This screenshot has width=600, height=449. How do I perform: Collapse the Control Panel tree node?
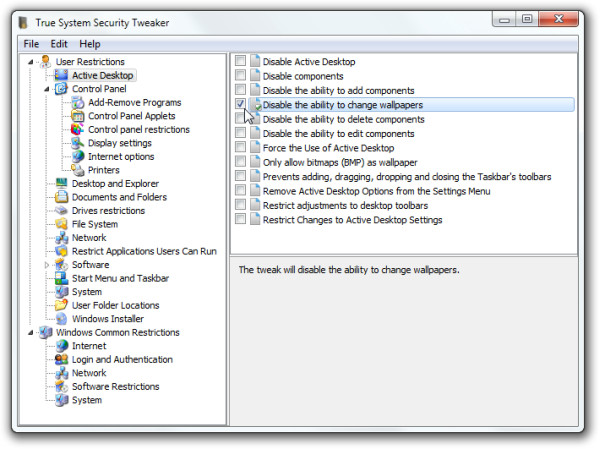coord(47,89)
